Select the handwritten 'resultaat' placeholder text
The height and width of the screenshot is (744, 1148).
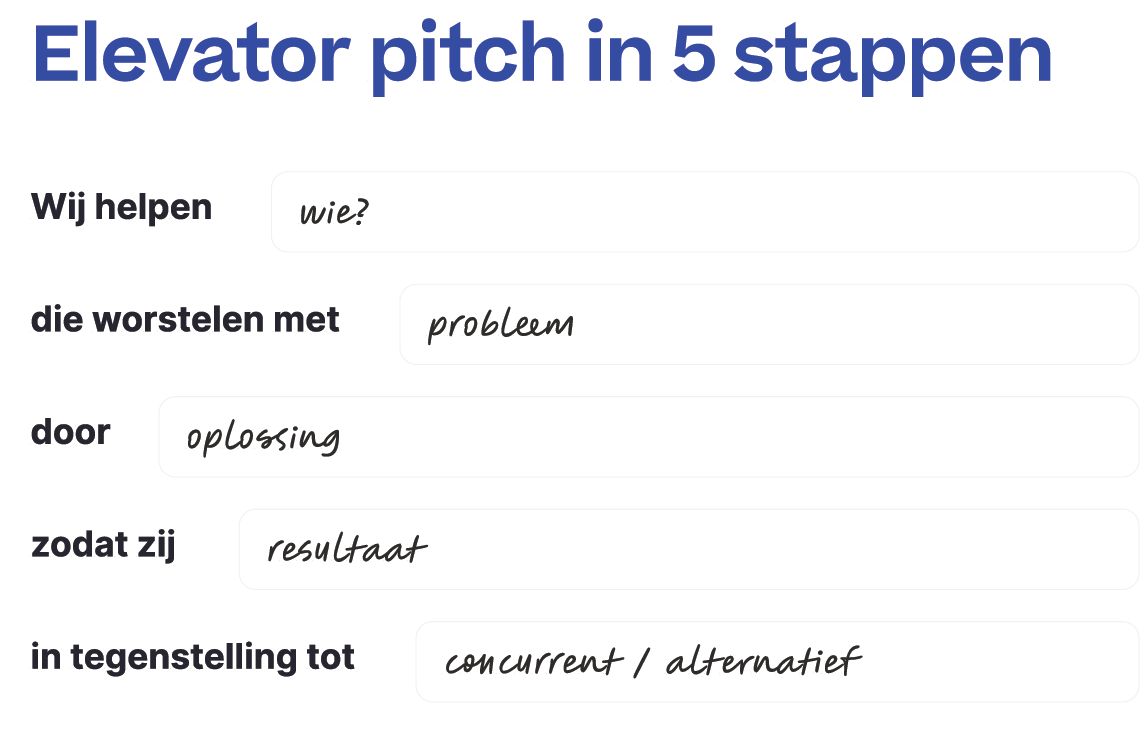(x=347, y=548)
